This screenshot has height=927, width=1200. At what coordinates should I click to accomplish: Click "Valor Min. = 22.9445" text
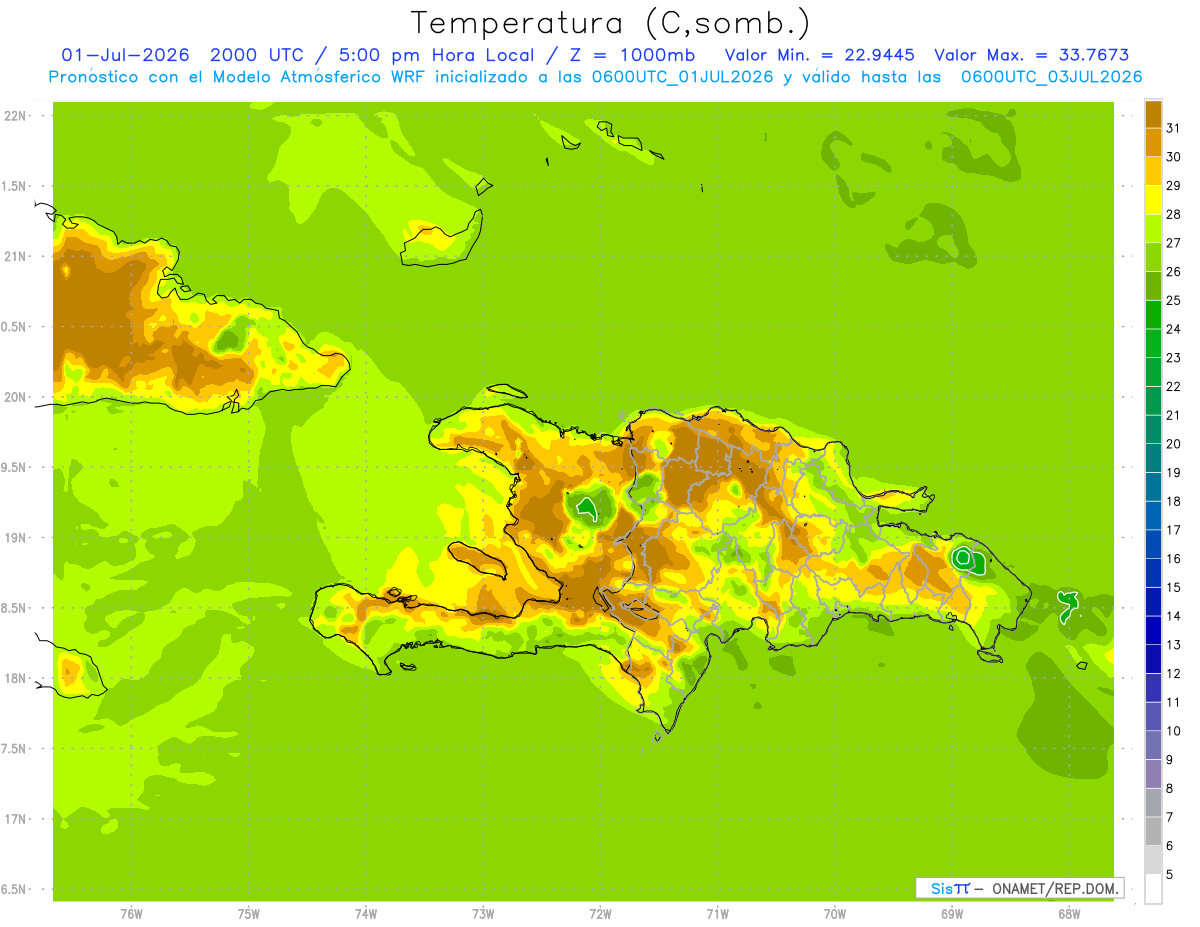coord(820,55)
